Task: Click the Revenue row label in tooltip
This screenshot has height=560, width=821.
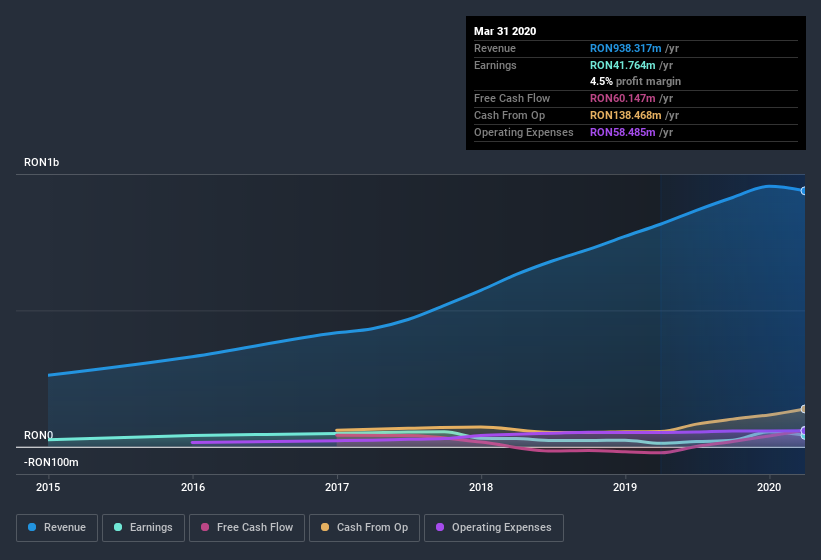Action: [x=495, y=48]
